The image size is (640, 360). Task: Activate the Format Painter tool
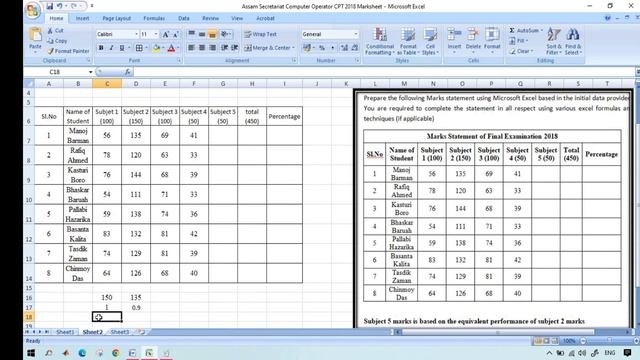pyautogui.click(x=68, y=51)
